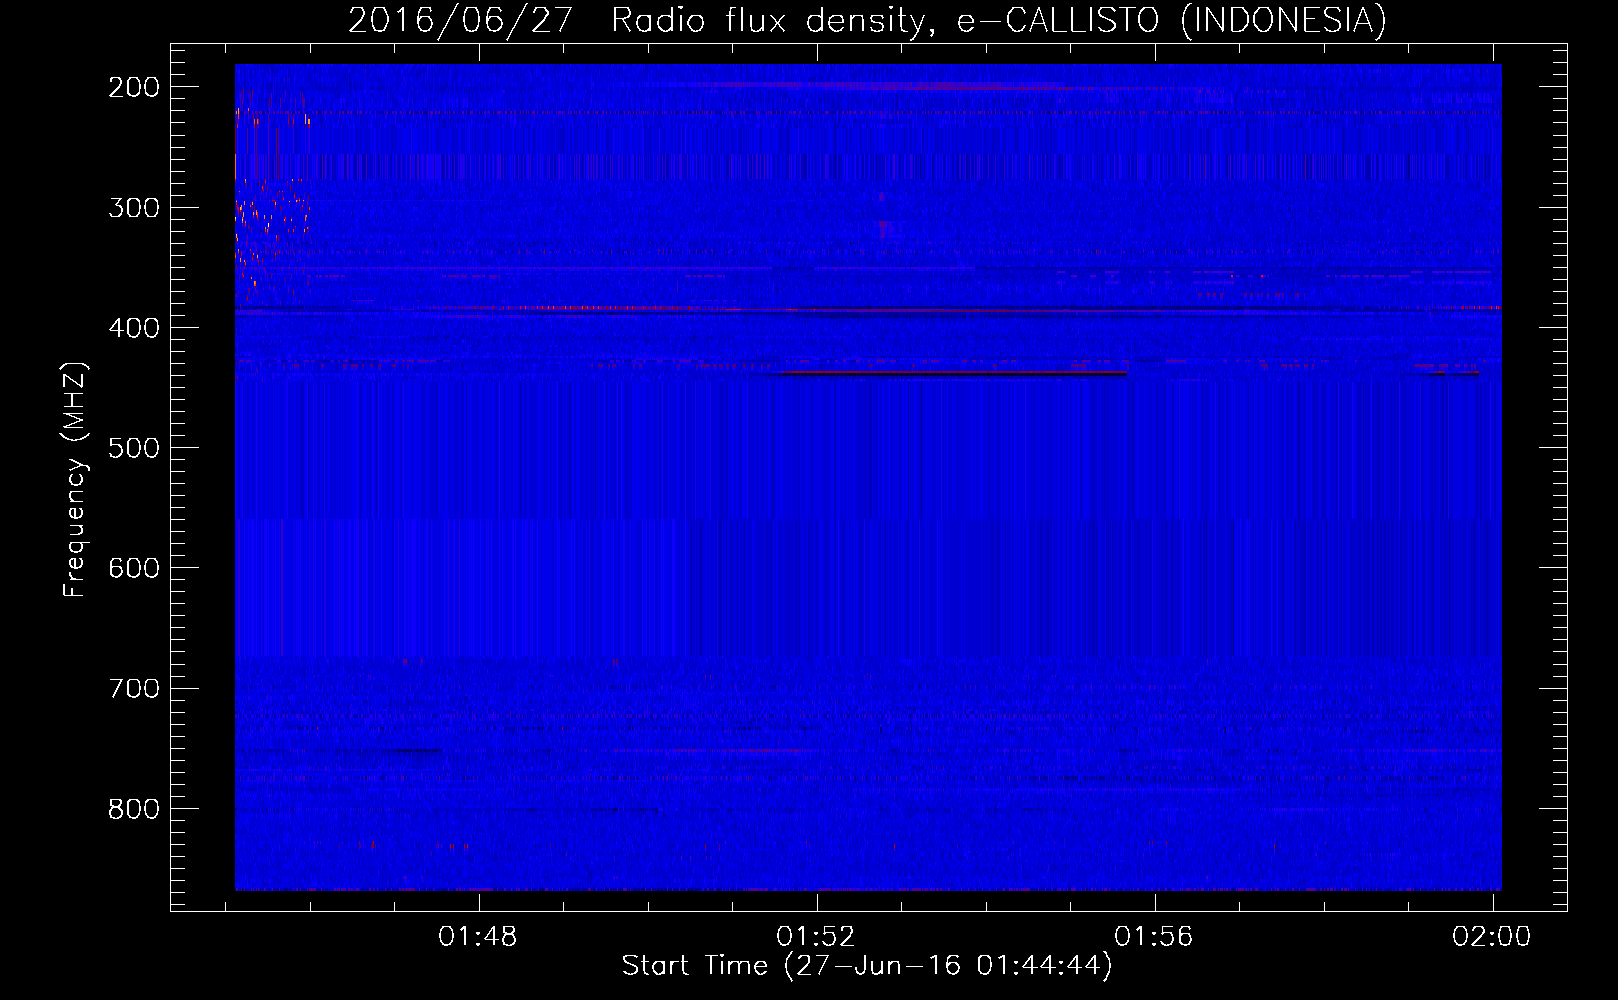Click the 01:56 time tick label
The width and height of the screenshot is (1618, 1000).
[x=1154, y=936]
